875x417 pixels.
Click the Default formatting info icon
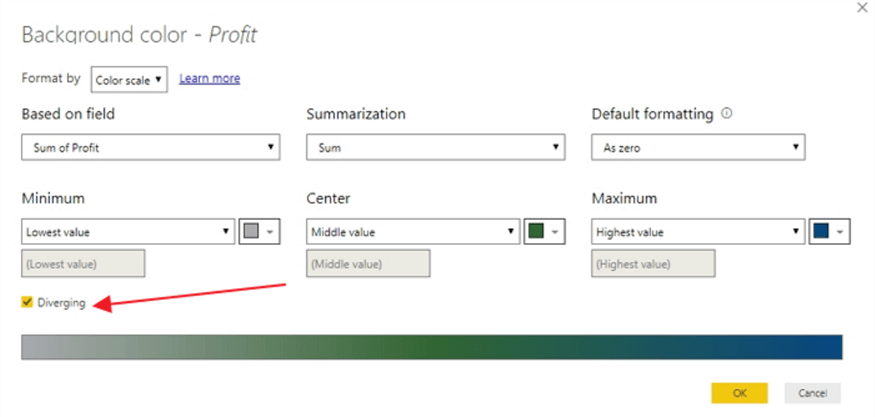(726, 114)
